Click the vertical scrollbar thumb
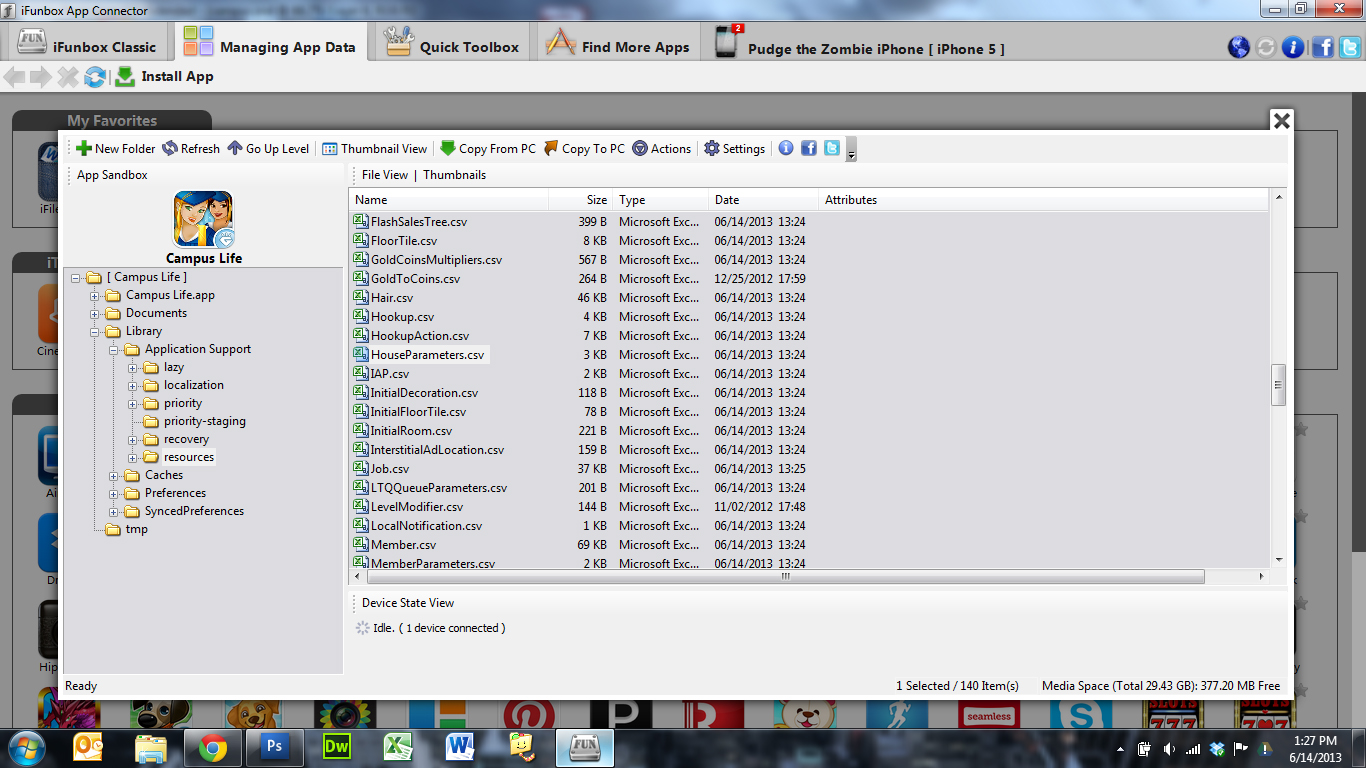Viewport: 1366px width, 768px height. tap(1278, 385)
